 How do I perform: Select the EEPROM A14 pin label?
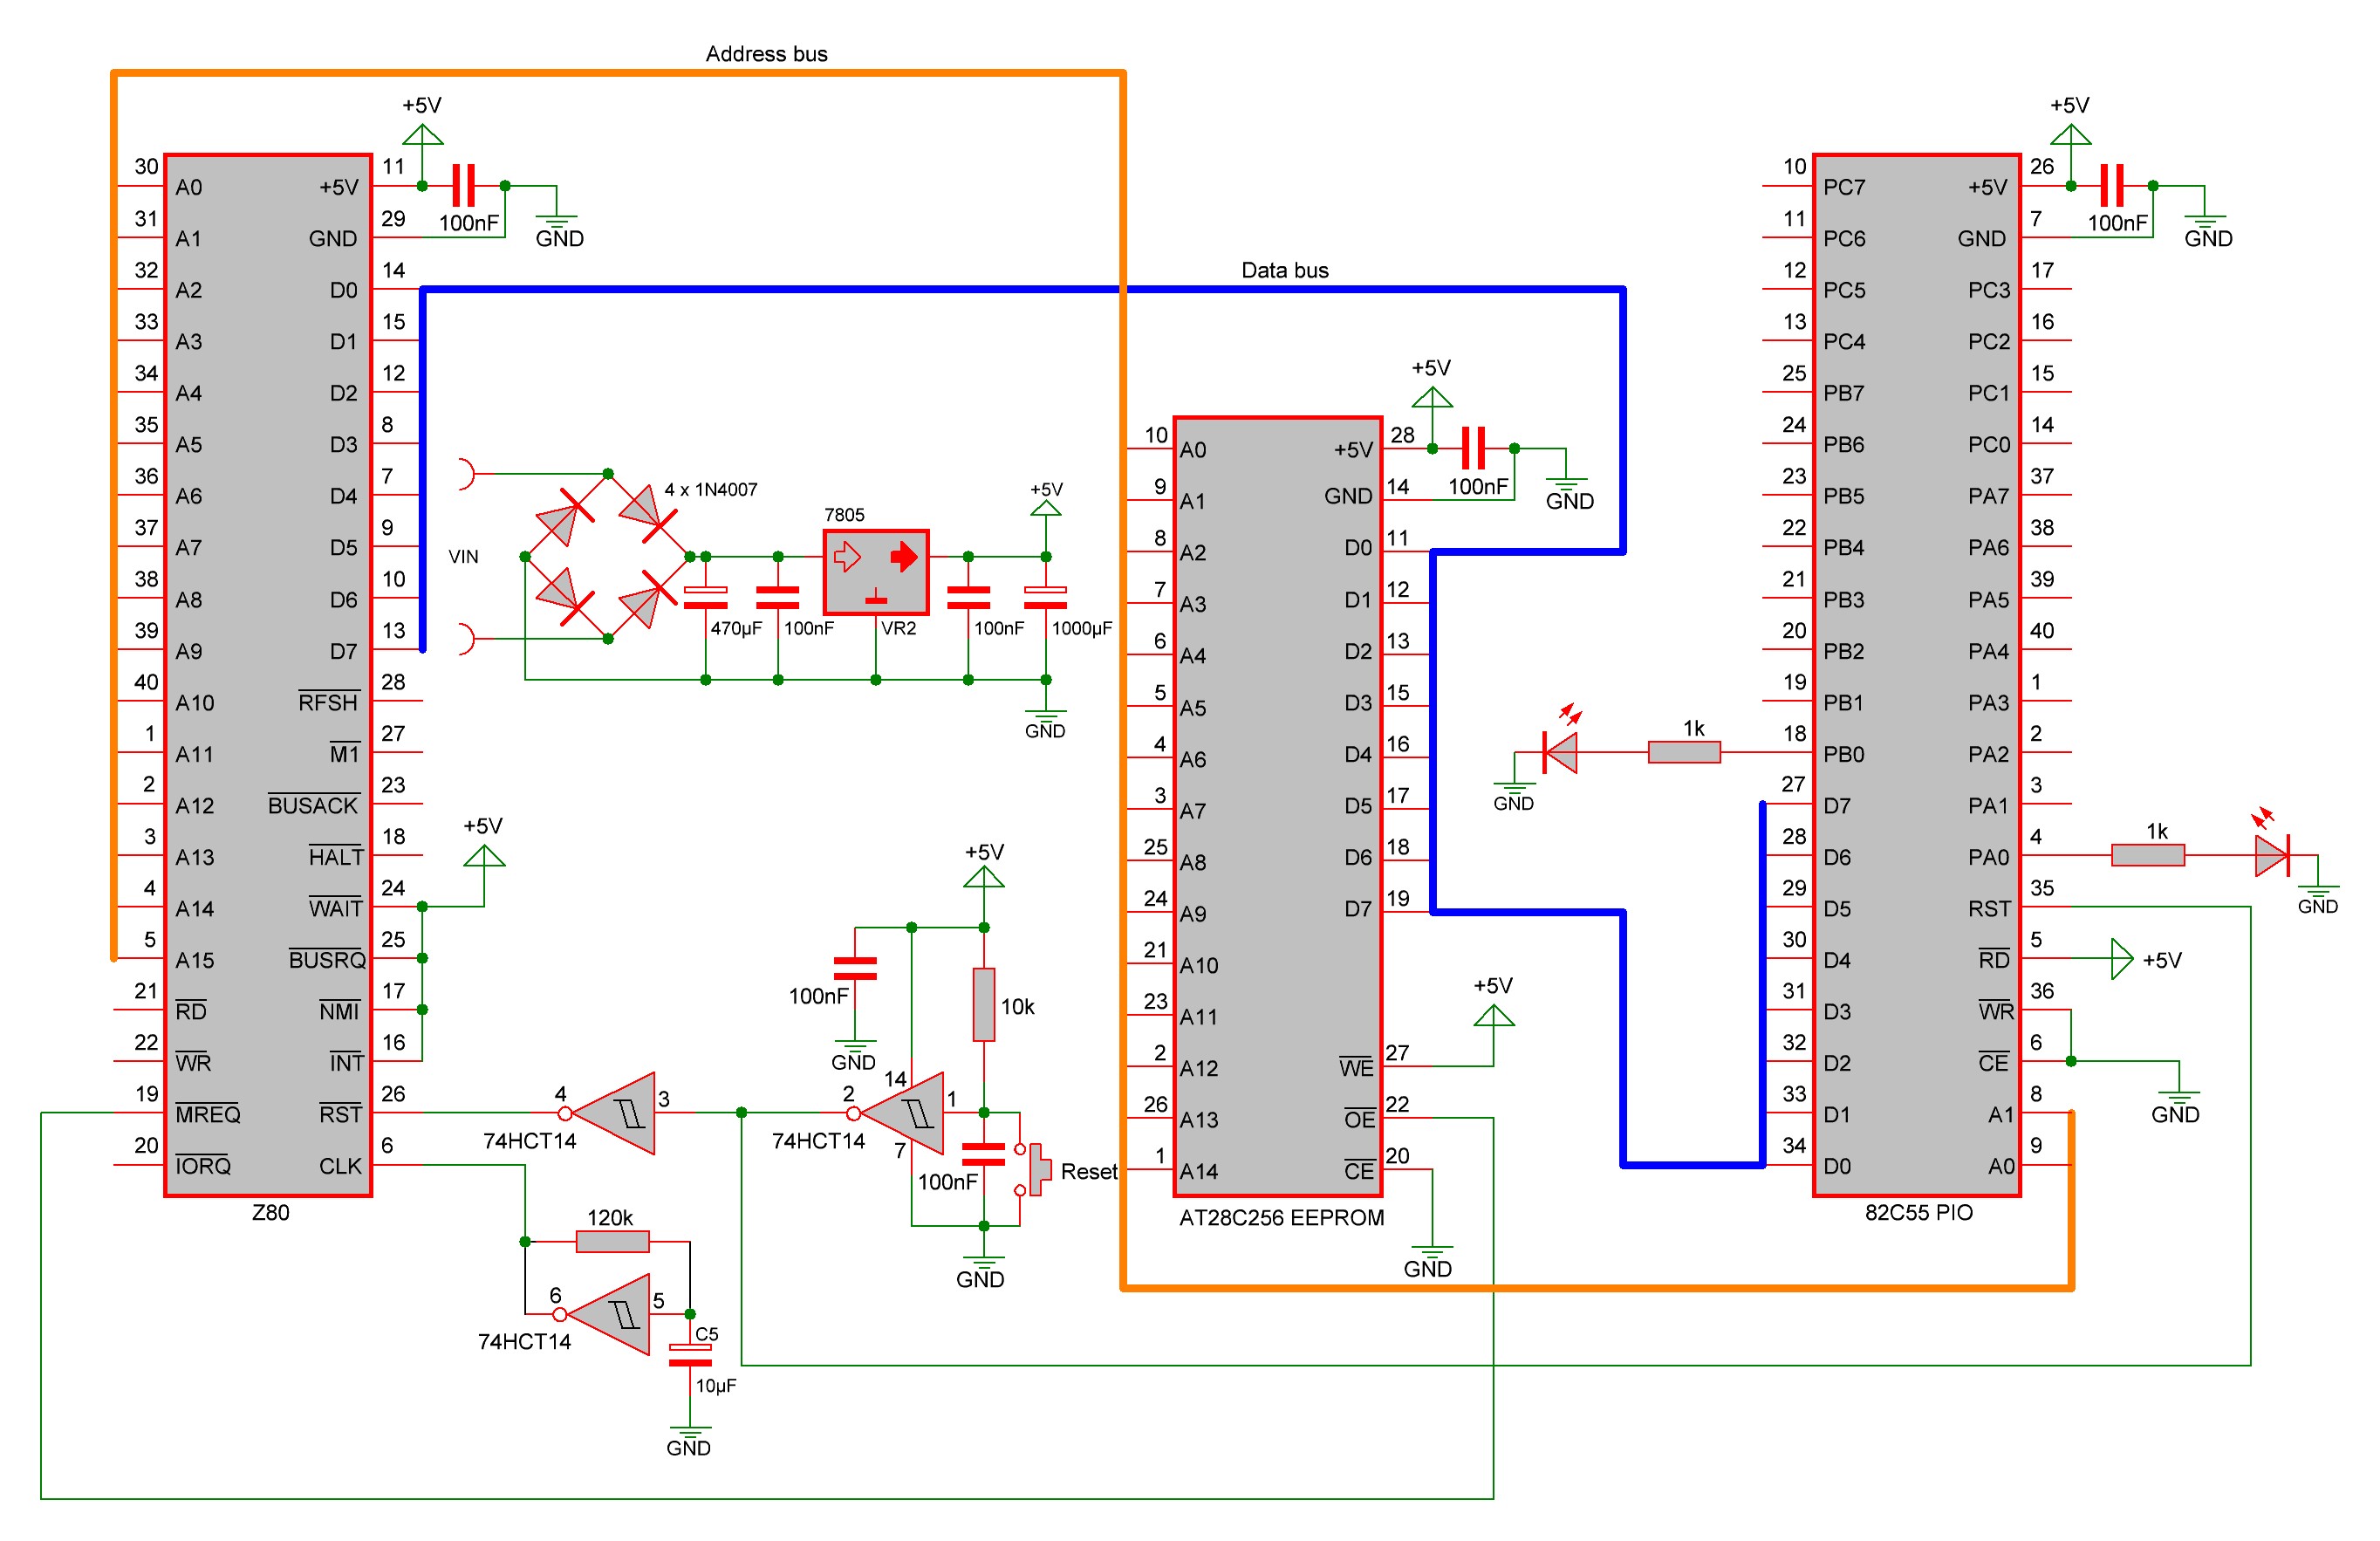(x=1199, y=1171)
